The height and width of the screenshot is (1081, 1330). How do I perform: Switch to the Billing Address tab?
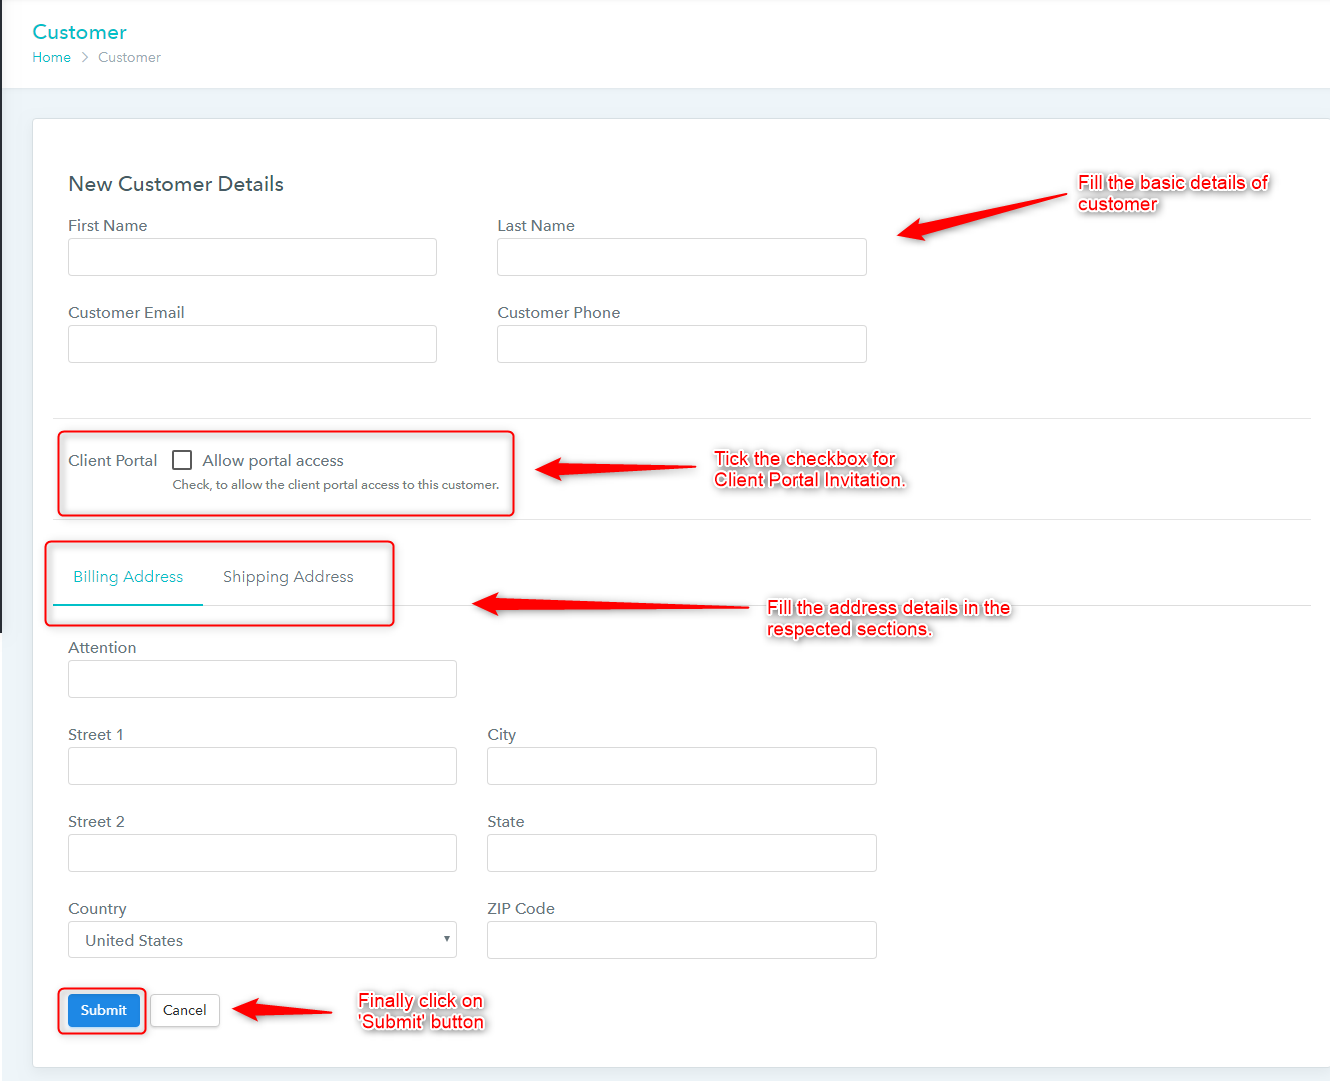(x=128, y=577)
